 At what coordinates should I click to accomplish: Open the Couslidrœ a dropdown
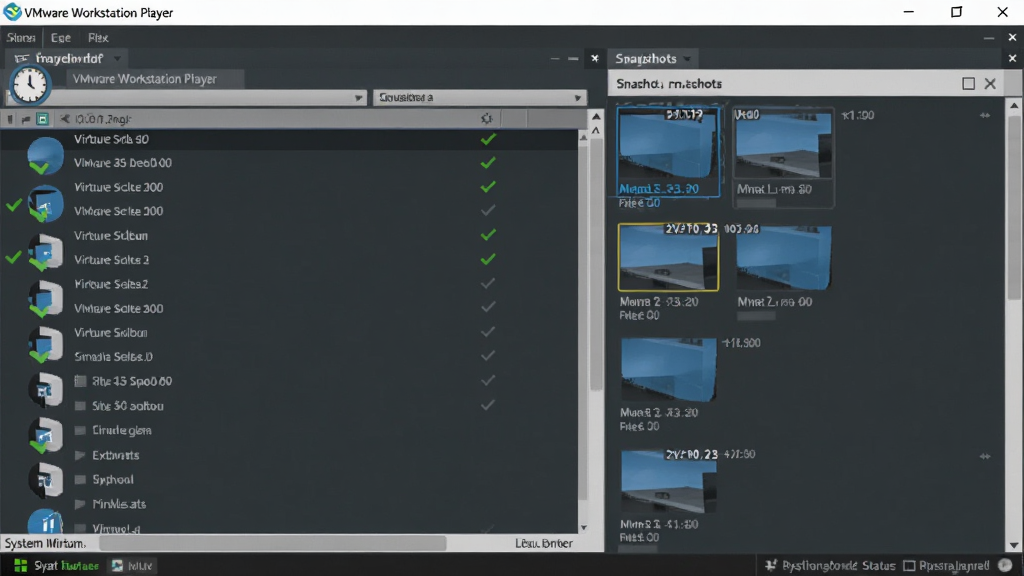[x=479, y=97]
